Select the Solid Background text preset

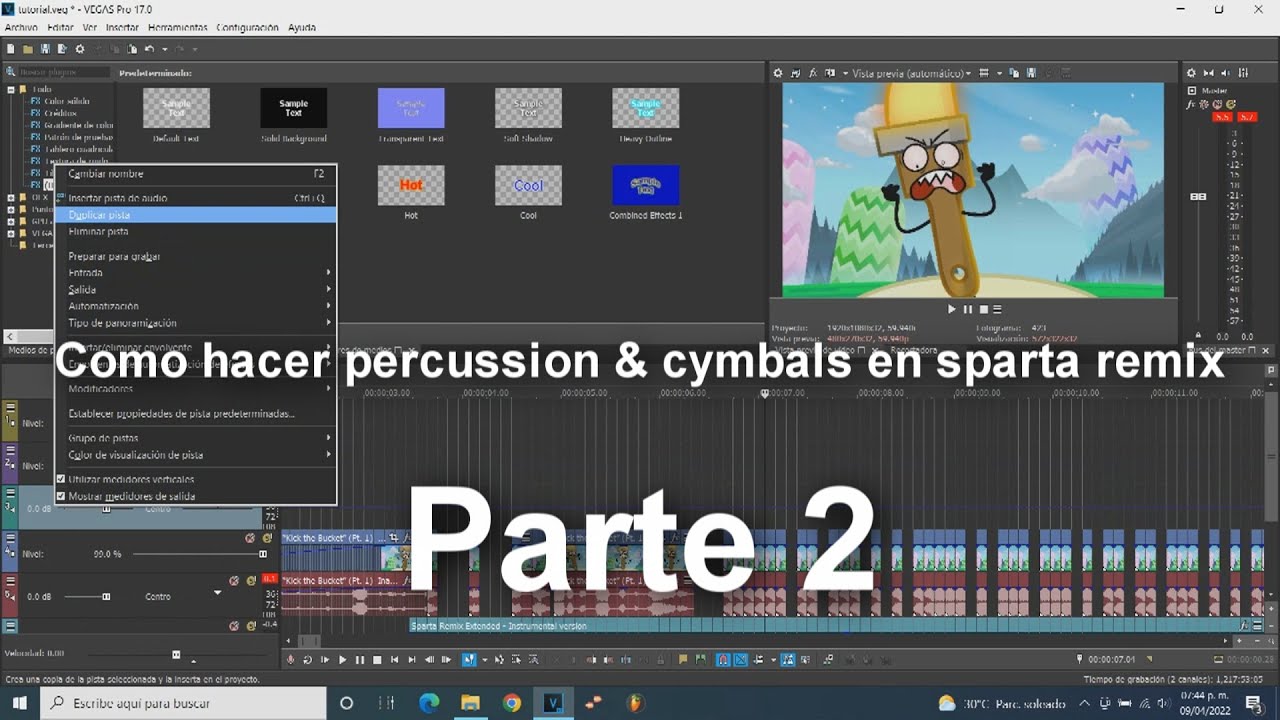coord(293,108)
